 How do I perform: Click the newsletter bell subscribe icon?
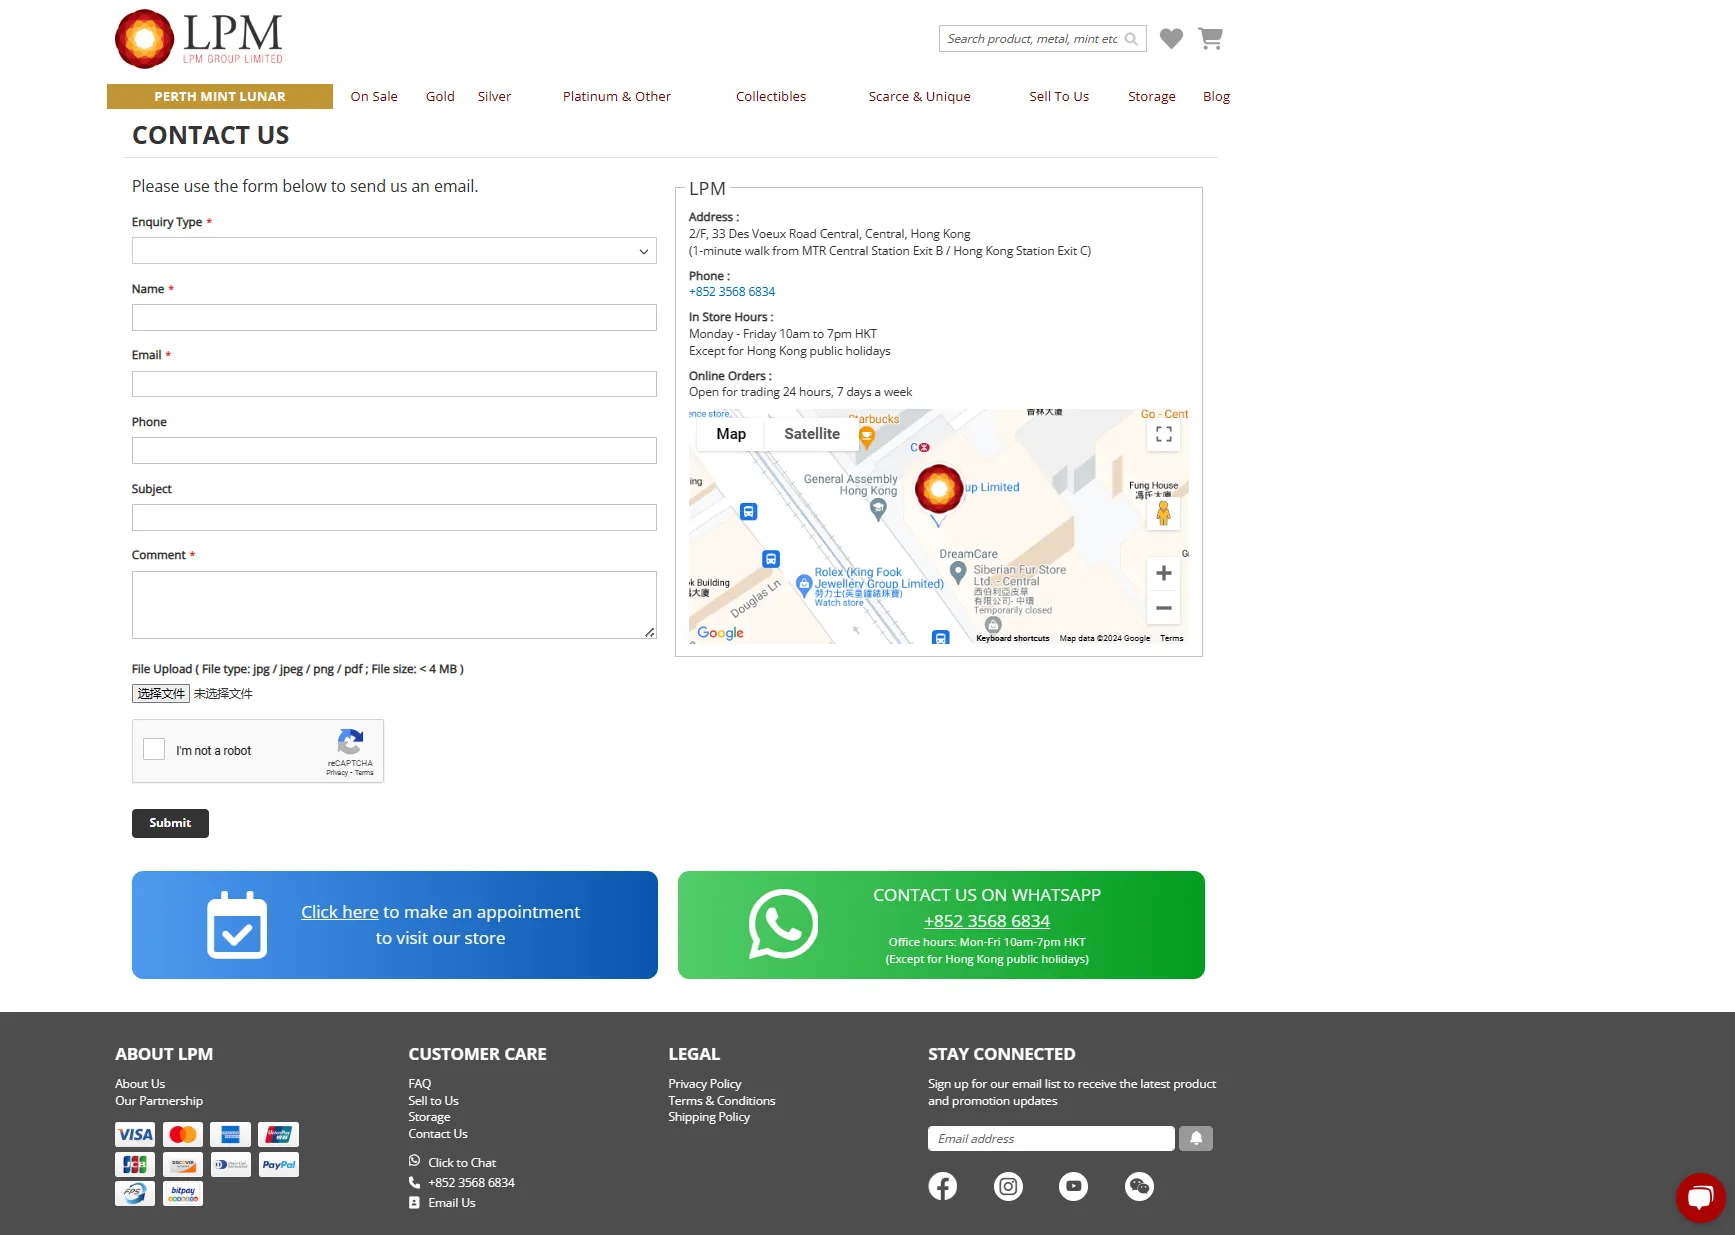coord(1196,1138)
